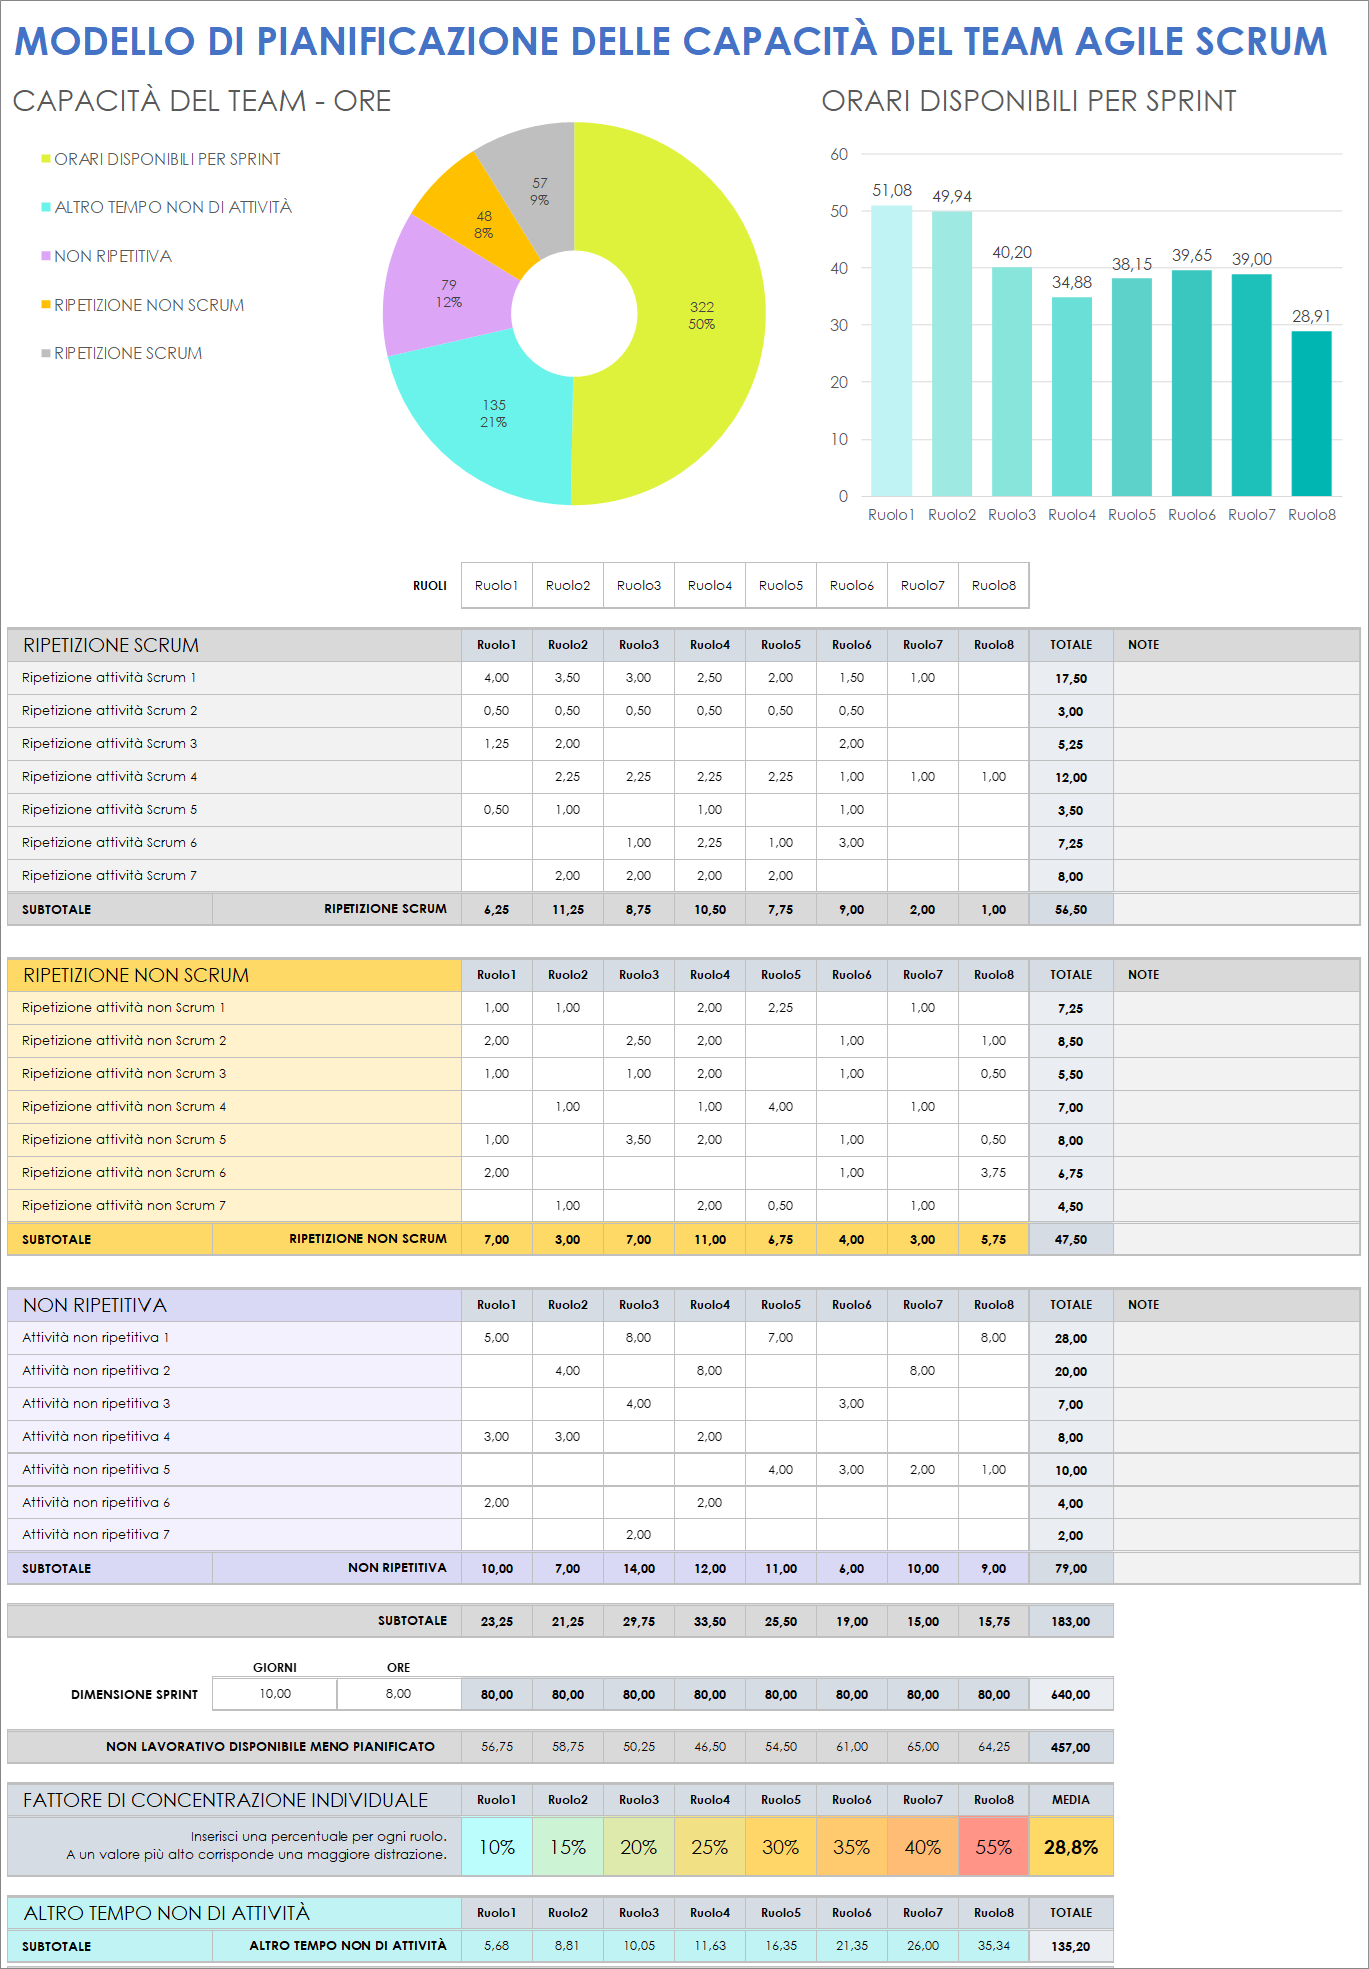Click the 56,50 Scrum subtotal total

(x=1071, y=909)
